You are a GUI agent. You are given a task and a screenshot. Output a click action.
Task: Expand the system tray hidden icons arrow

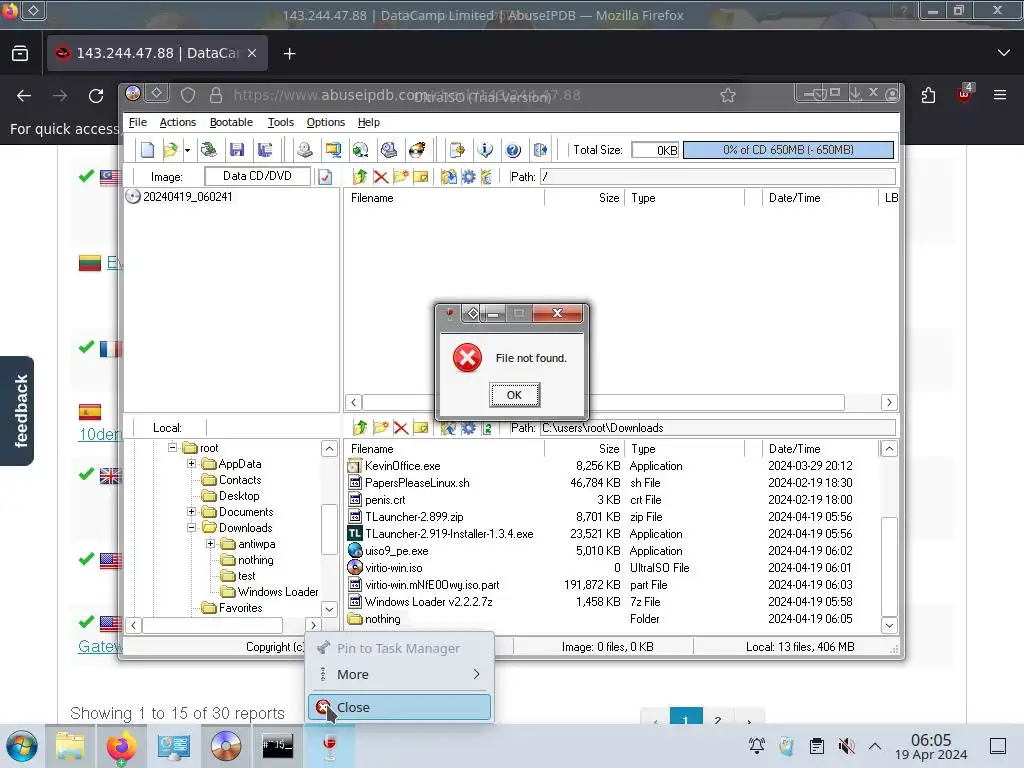(x=875, y=746)
